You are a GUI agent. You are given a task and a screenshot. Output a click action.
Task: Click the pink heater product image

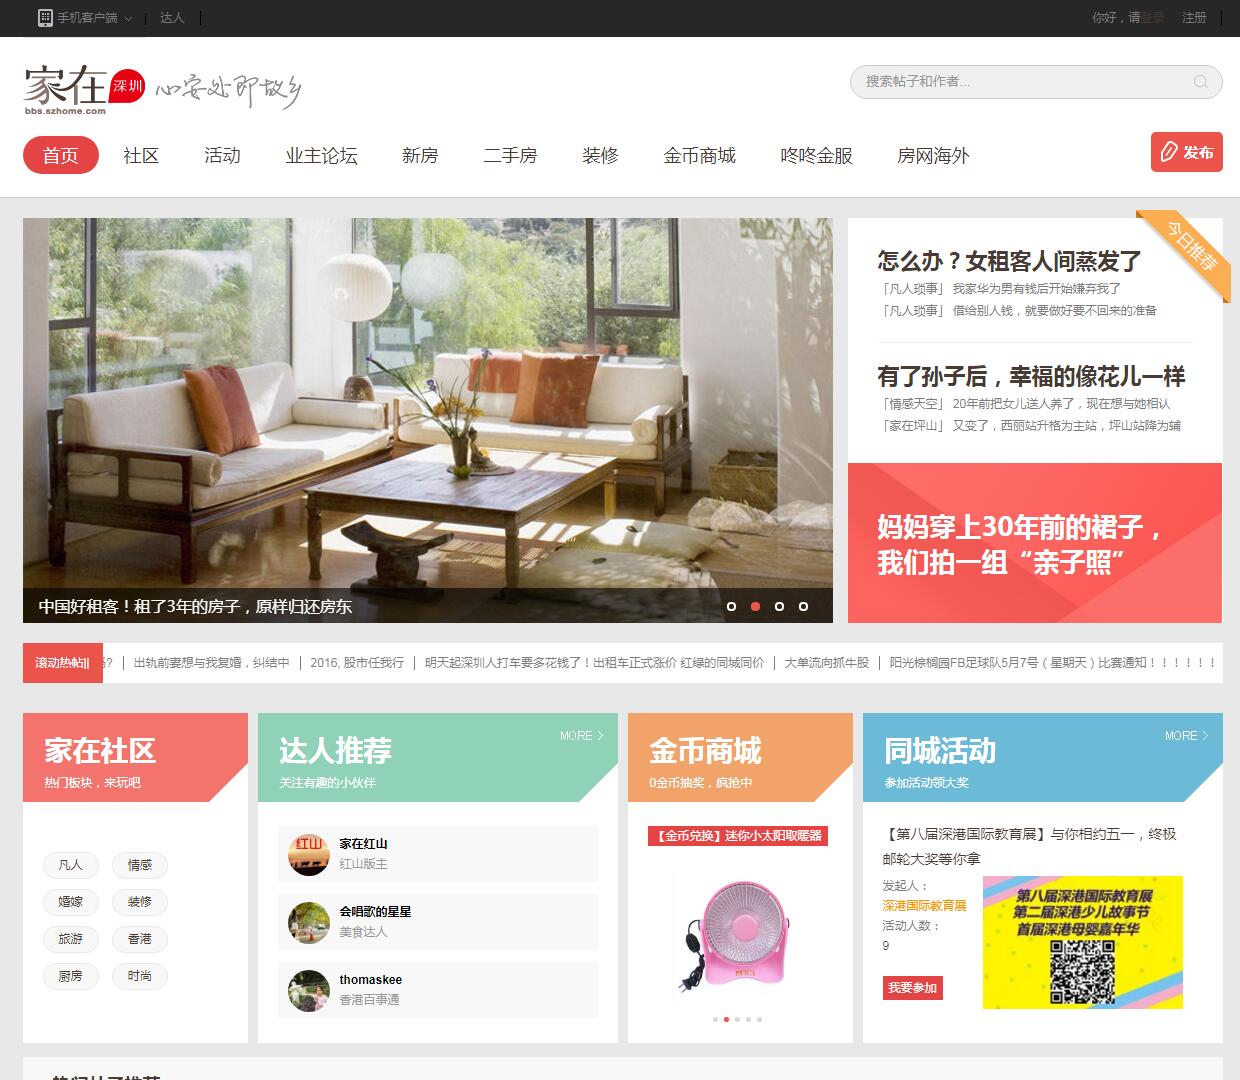point(738,931)
